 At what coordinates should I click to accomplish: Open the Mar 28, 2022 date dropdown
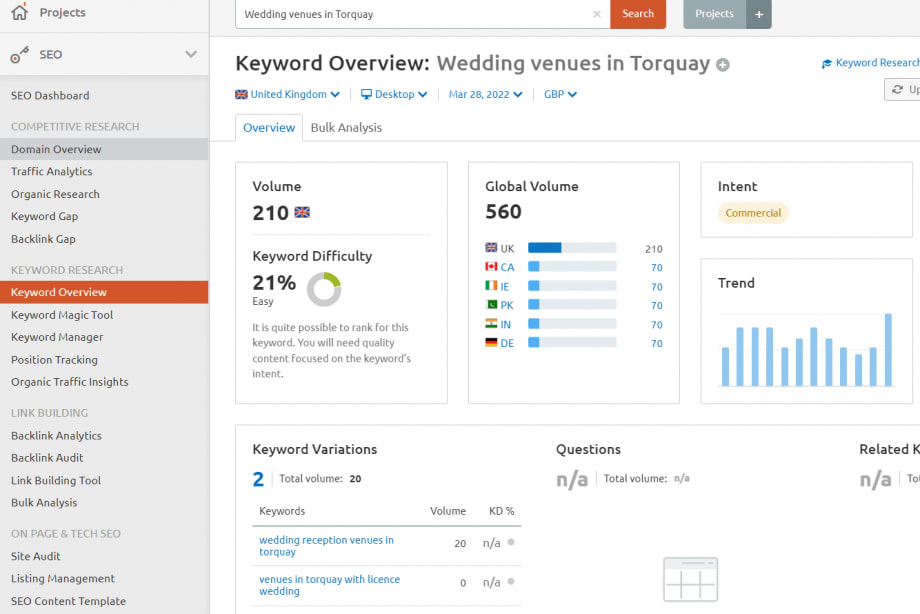point(486,94)
